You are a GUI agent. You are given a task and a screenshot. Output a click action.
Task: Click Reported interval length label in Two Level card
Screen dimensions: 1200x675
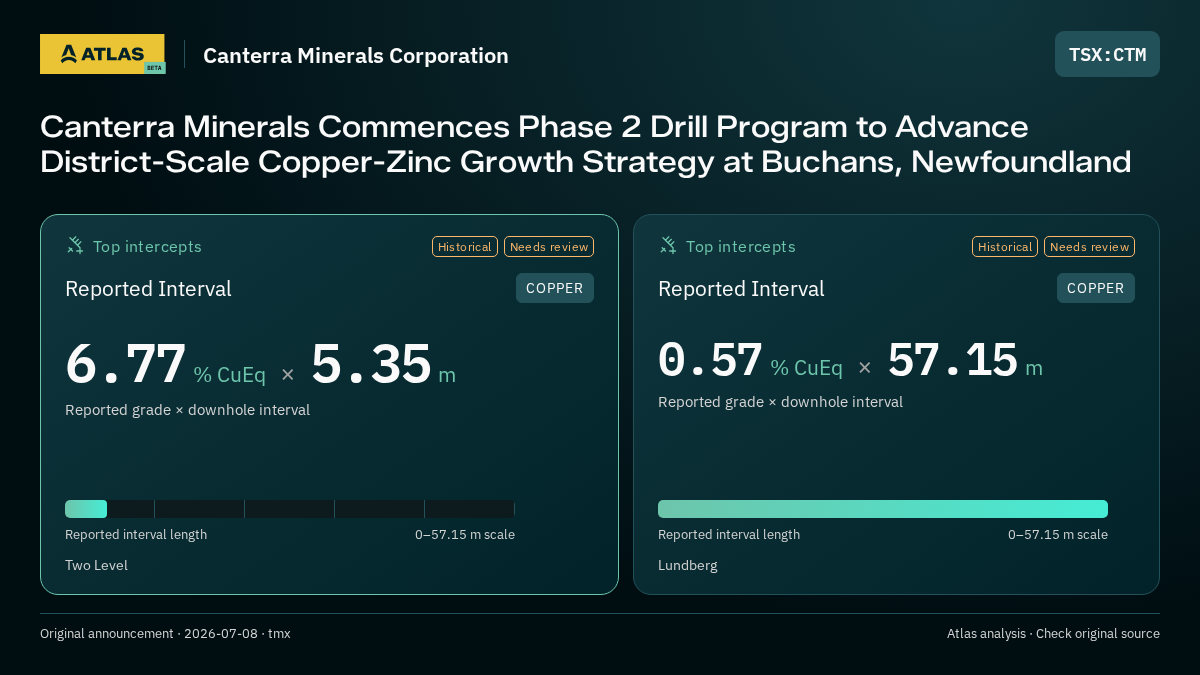pyautogui.click(x=136, y=534)
